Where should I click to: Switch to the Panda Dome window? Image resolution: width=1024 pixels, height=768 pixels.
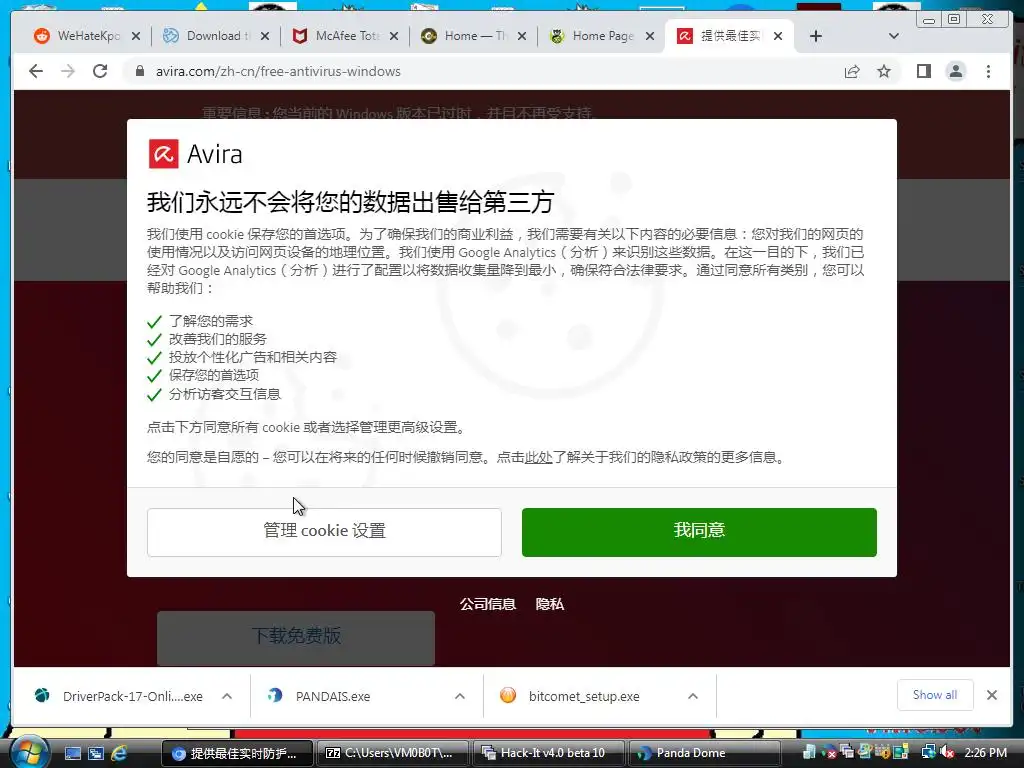704,753
